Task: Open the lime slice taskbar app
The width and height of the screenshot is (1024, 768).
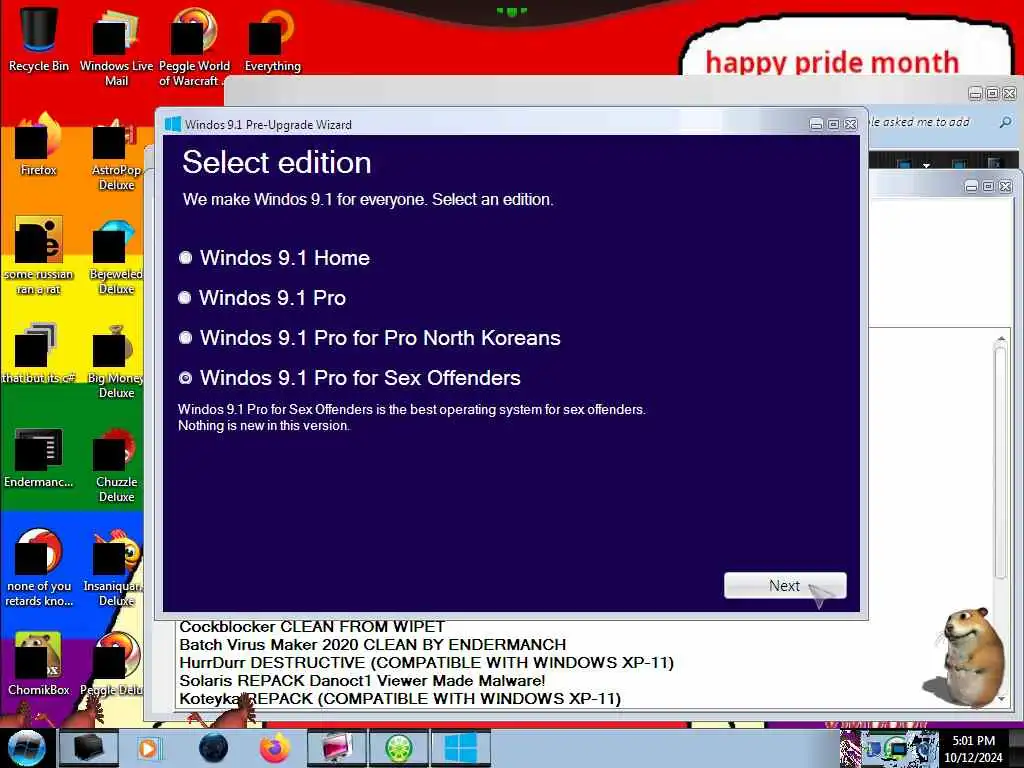Action: click(398, 748)
